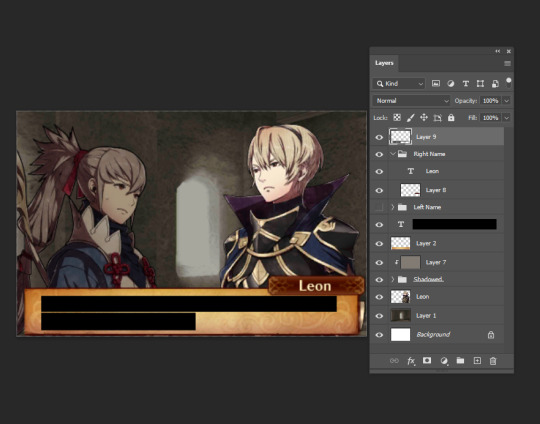Toggle visibility of Layer 1

tap(379, 316)
